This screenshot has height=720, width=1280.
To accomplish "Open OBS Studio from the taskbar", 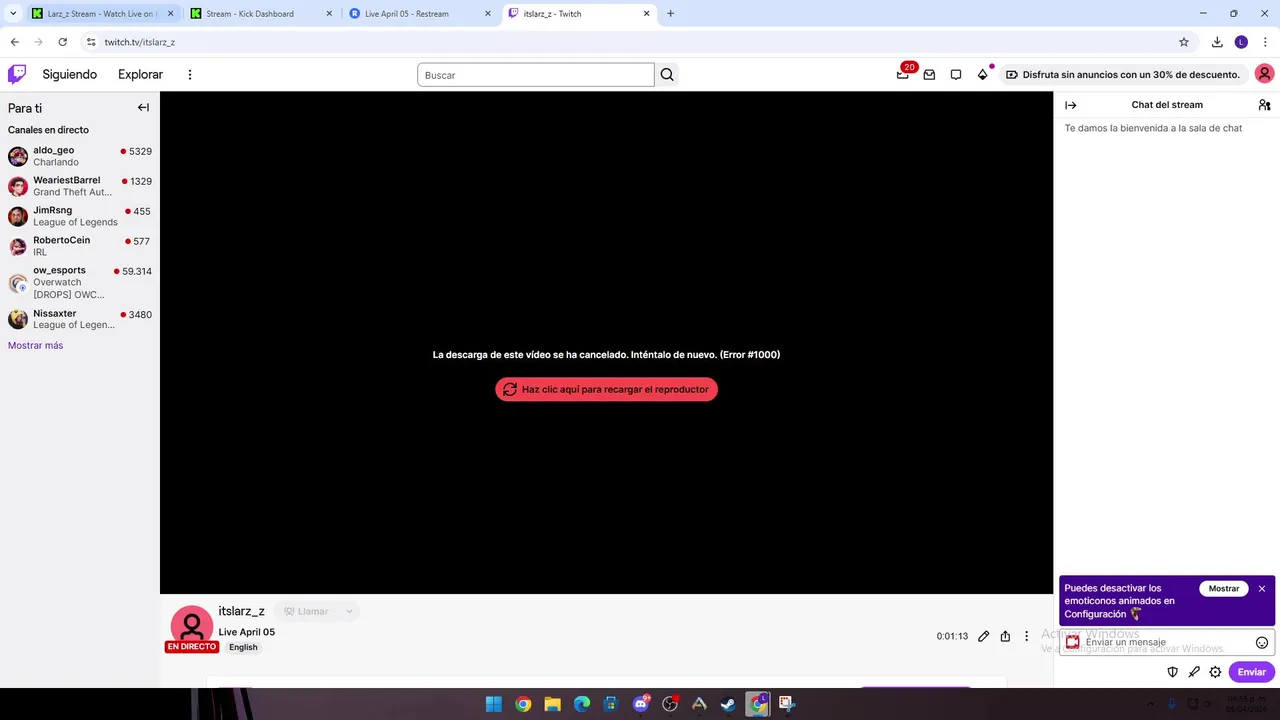I will (x=670, y=704).
